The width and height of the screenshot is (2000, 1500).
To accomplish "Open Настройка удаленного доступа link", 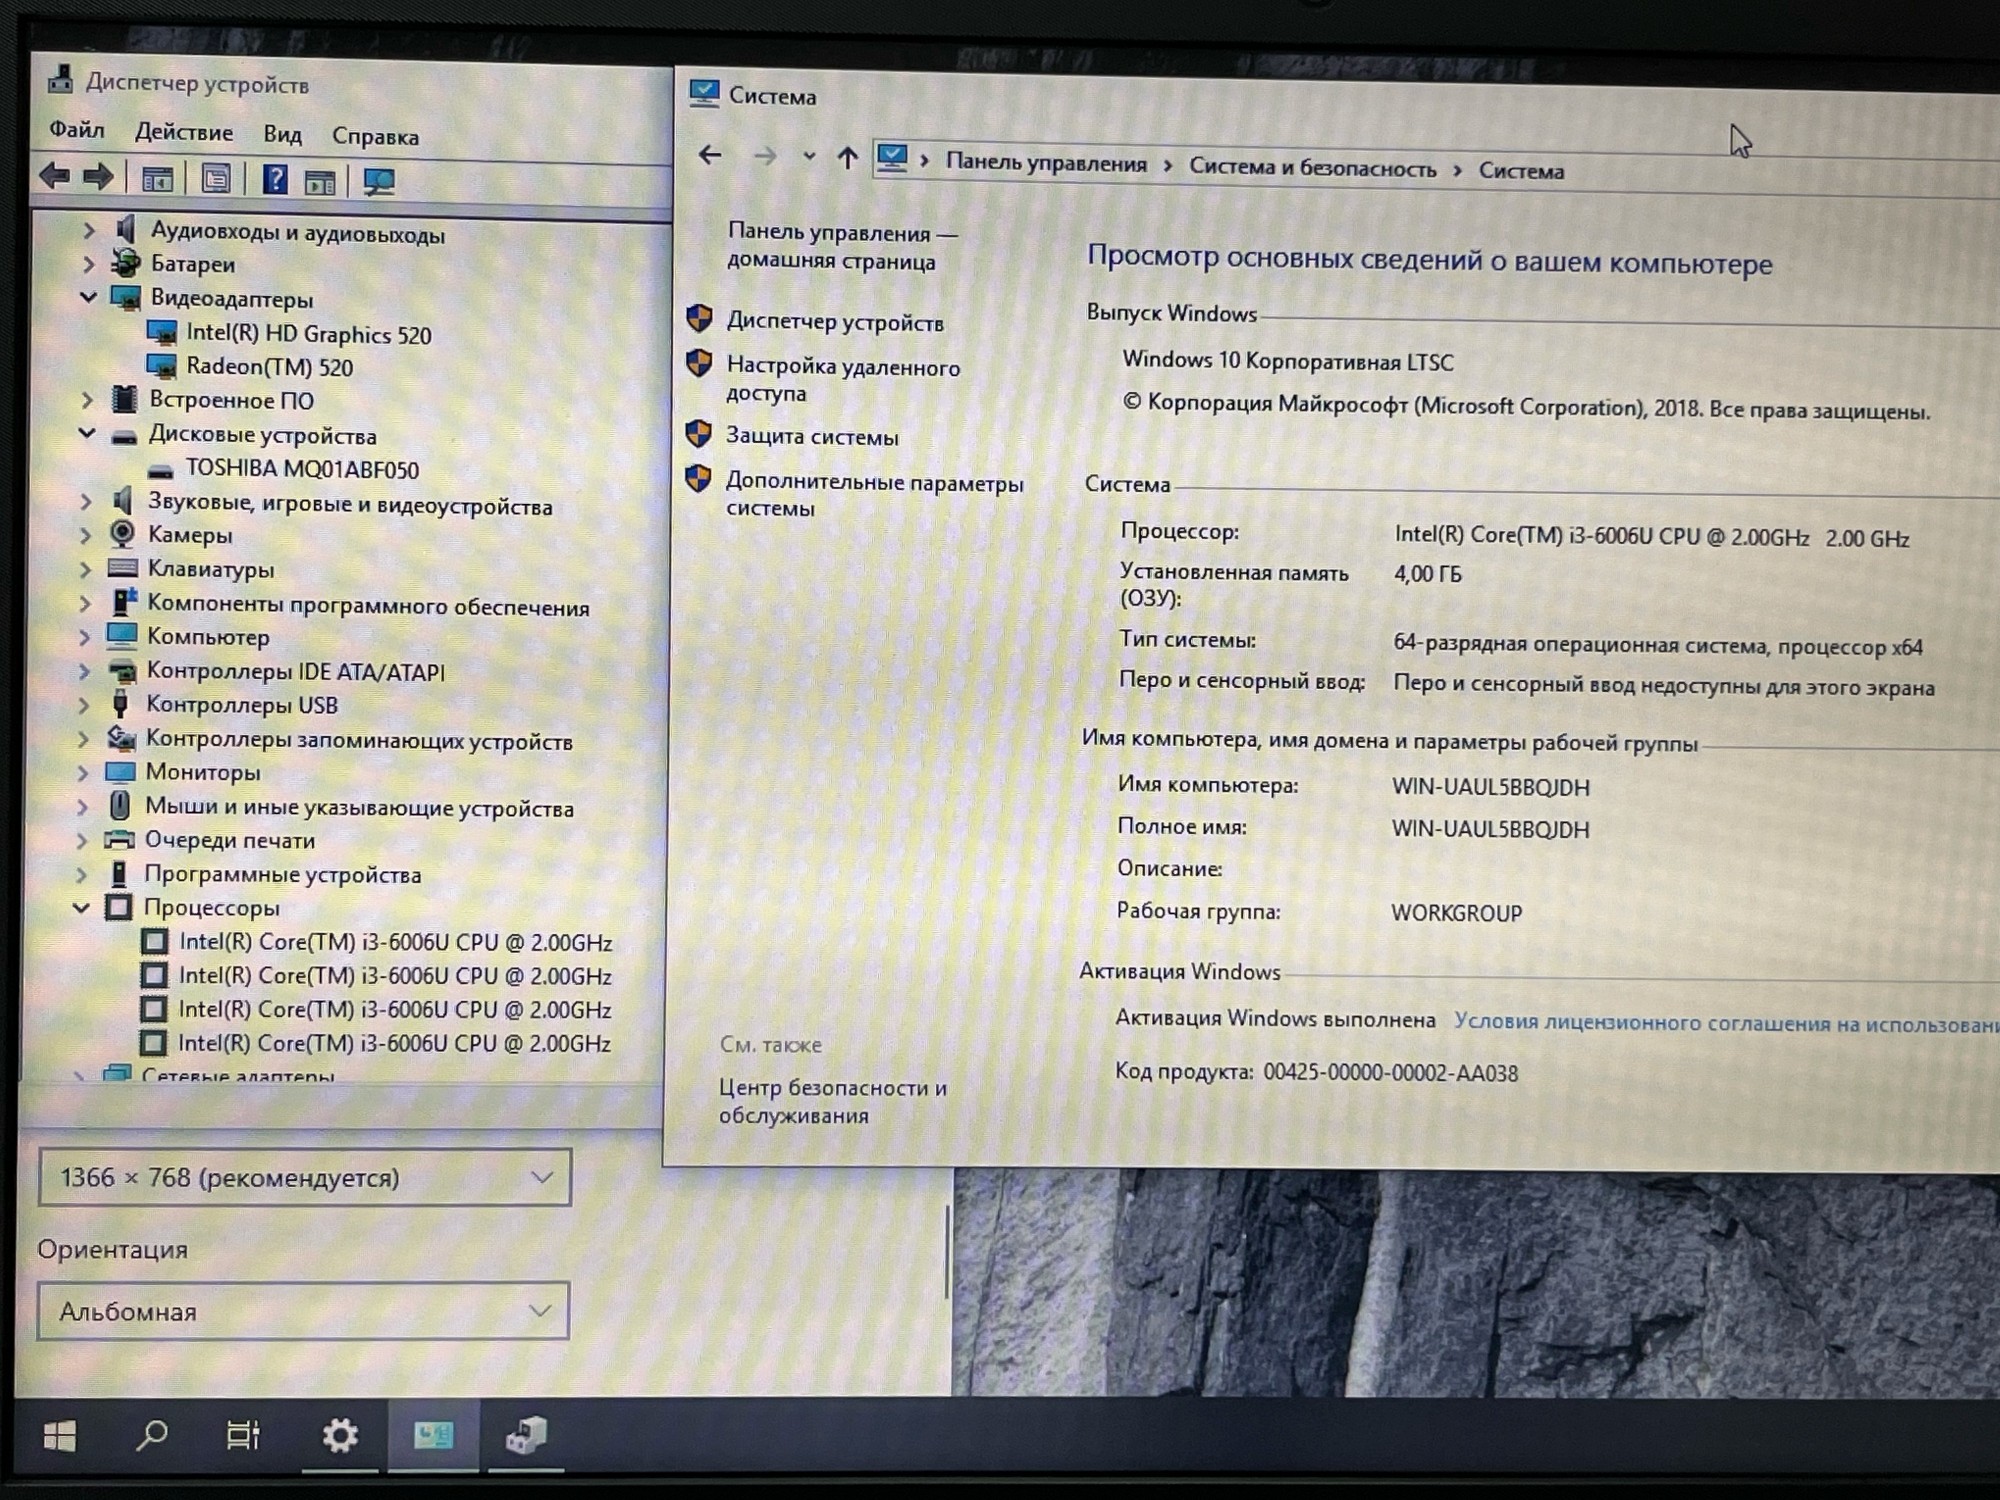I will point(843,380).
